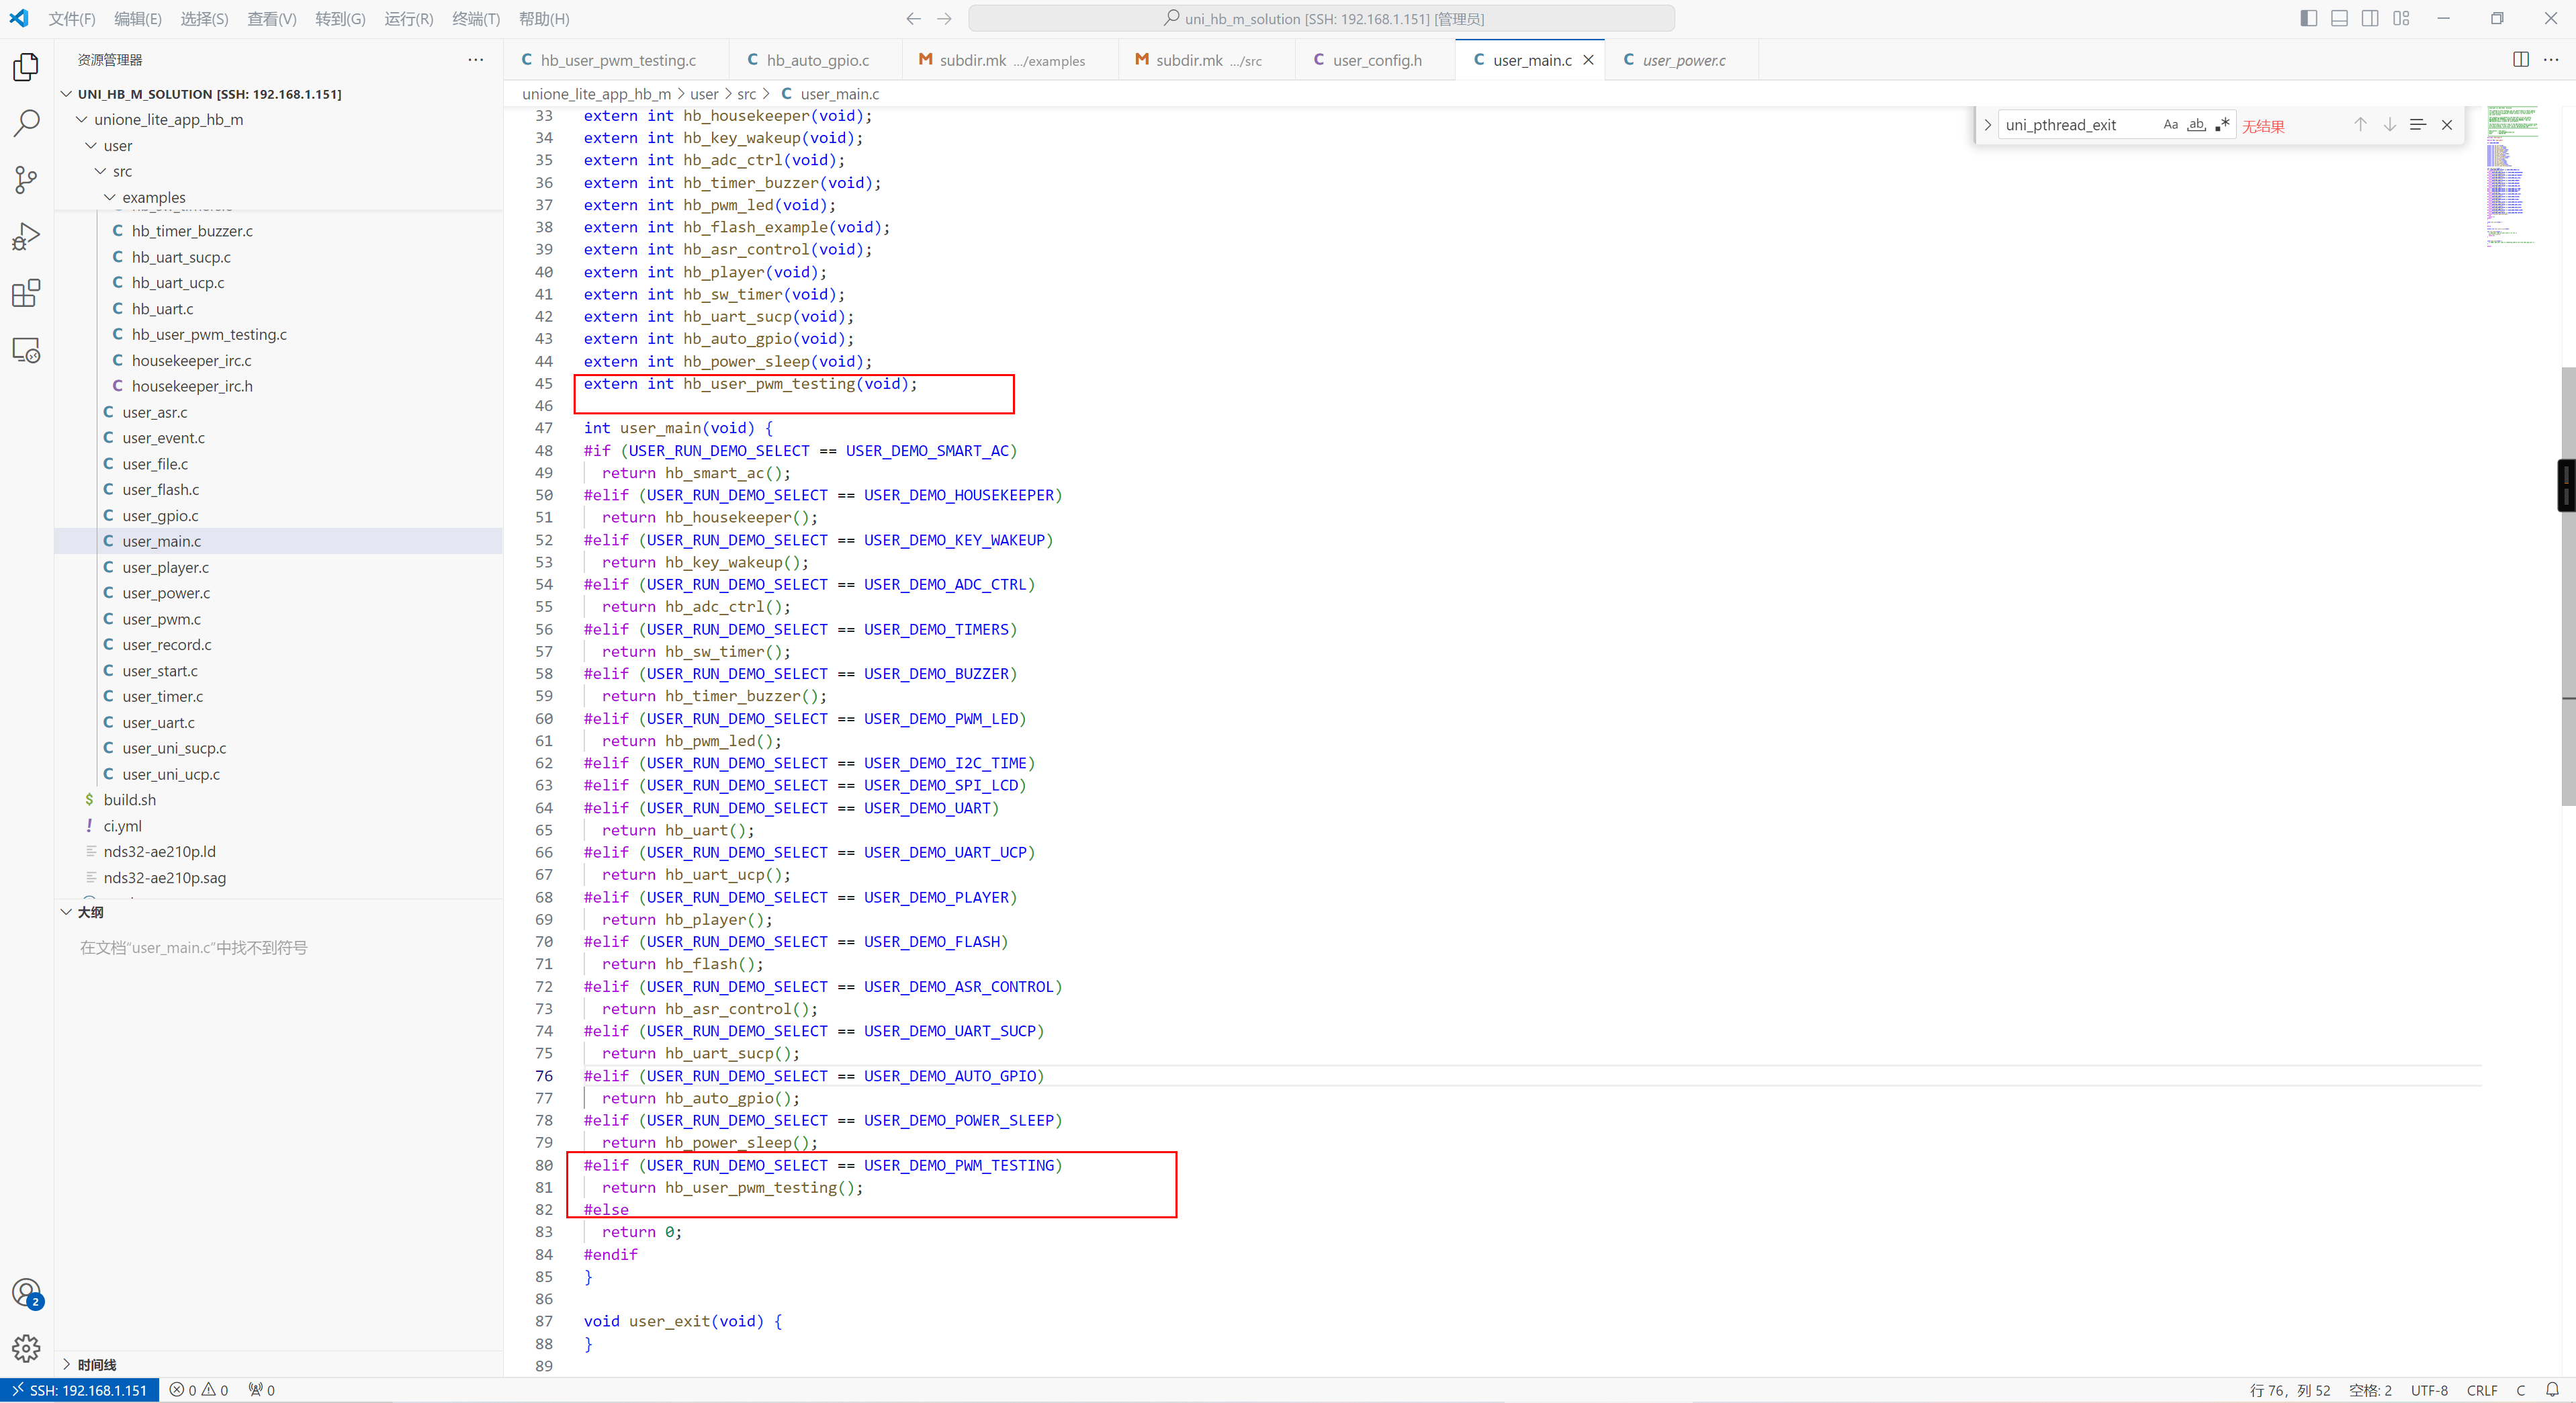The width and height of the screenshot is (2576, 1403).
Task: Toggle Find in Selection
Action: click(2418, 125)
